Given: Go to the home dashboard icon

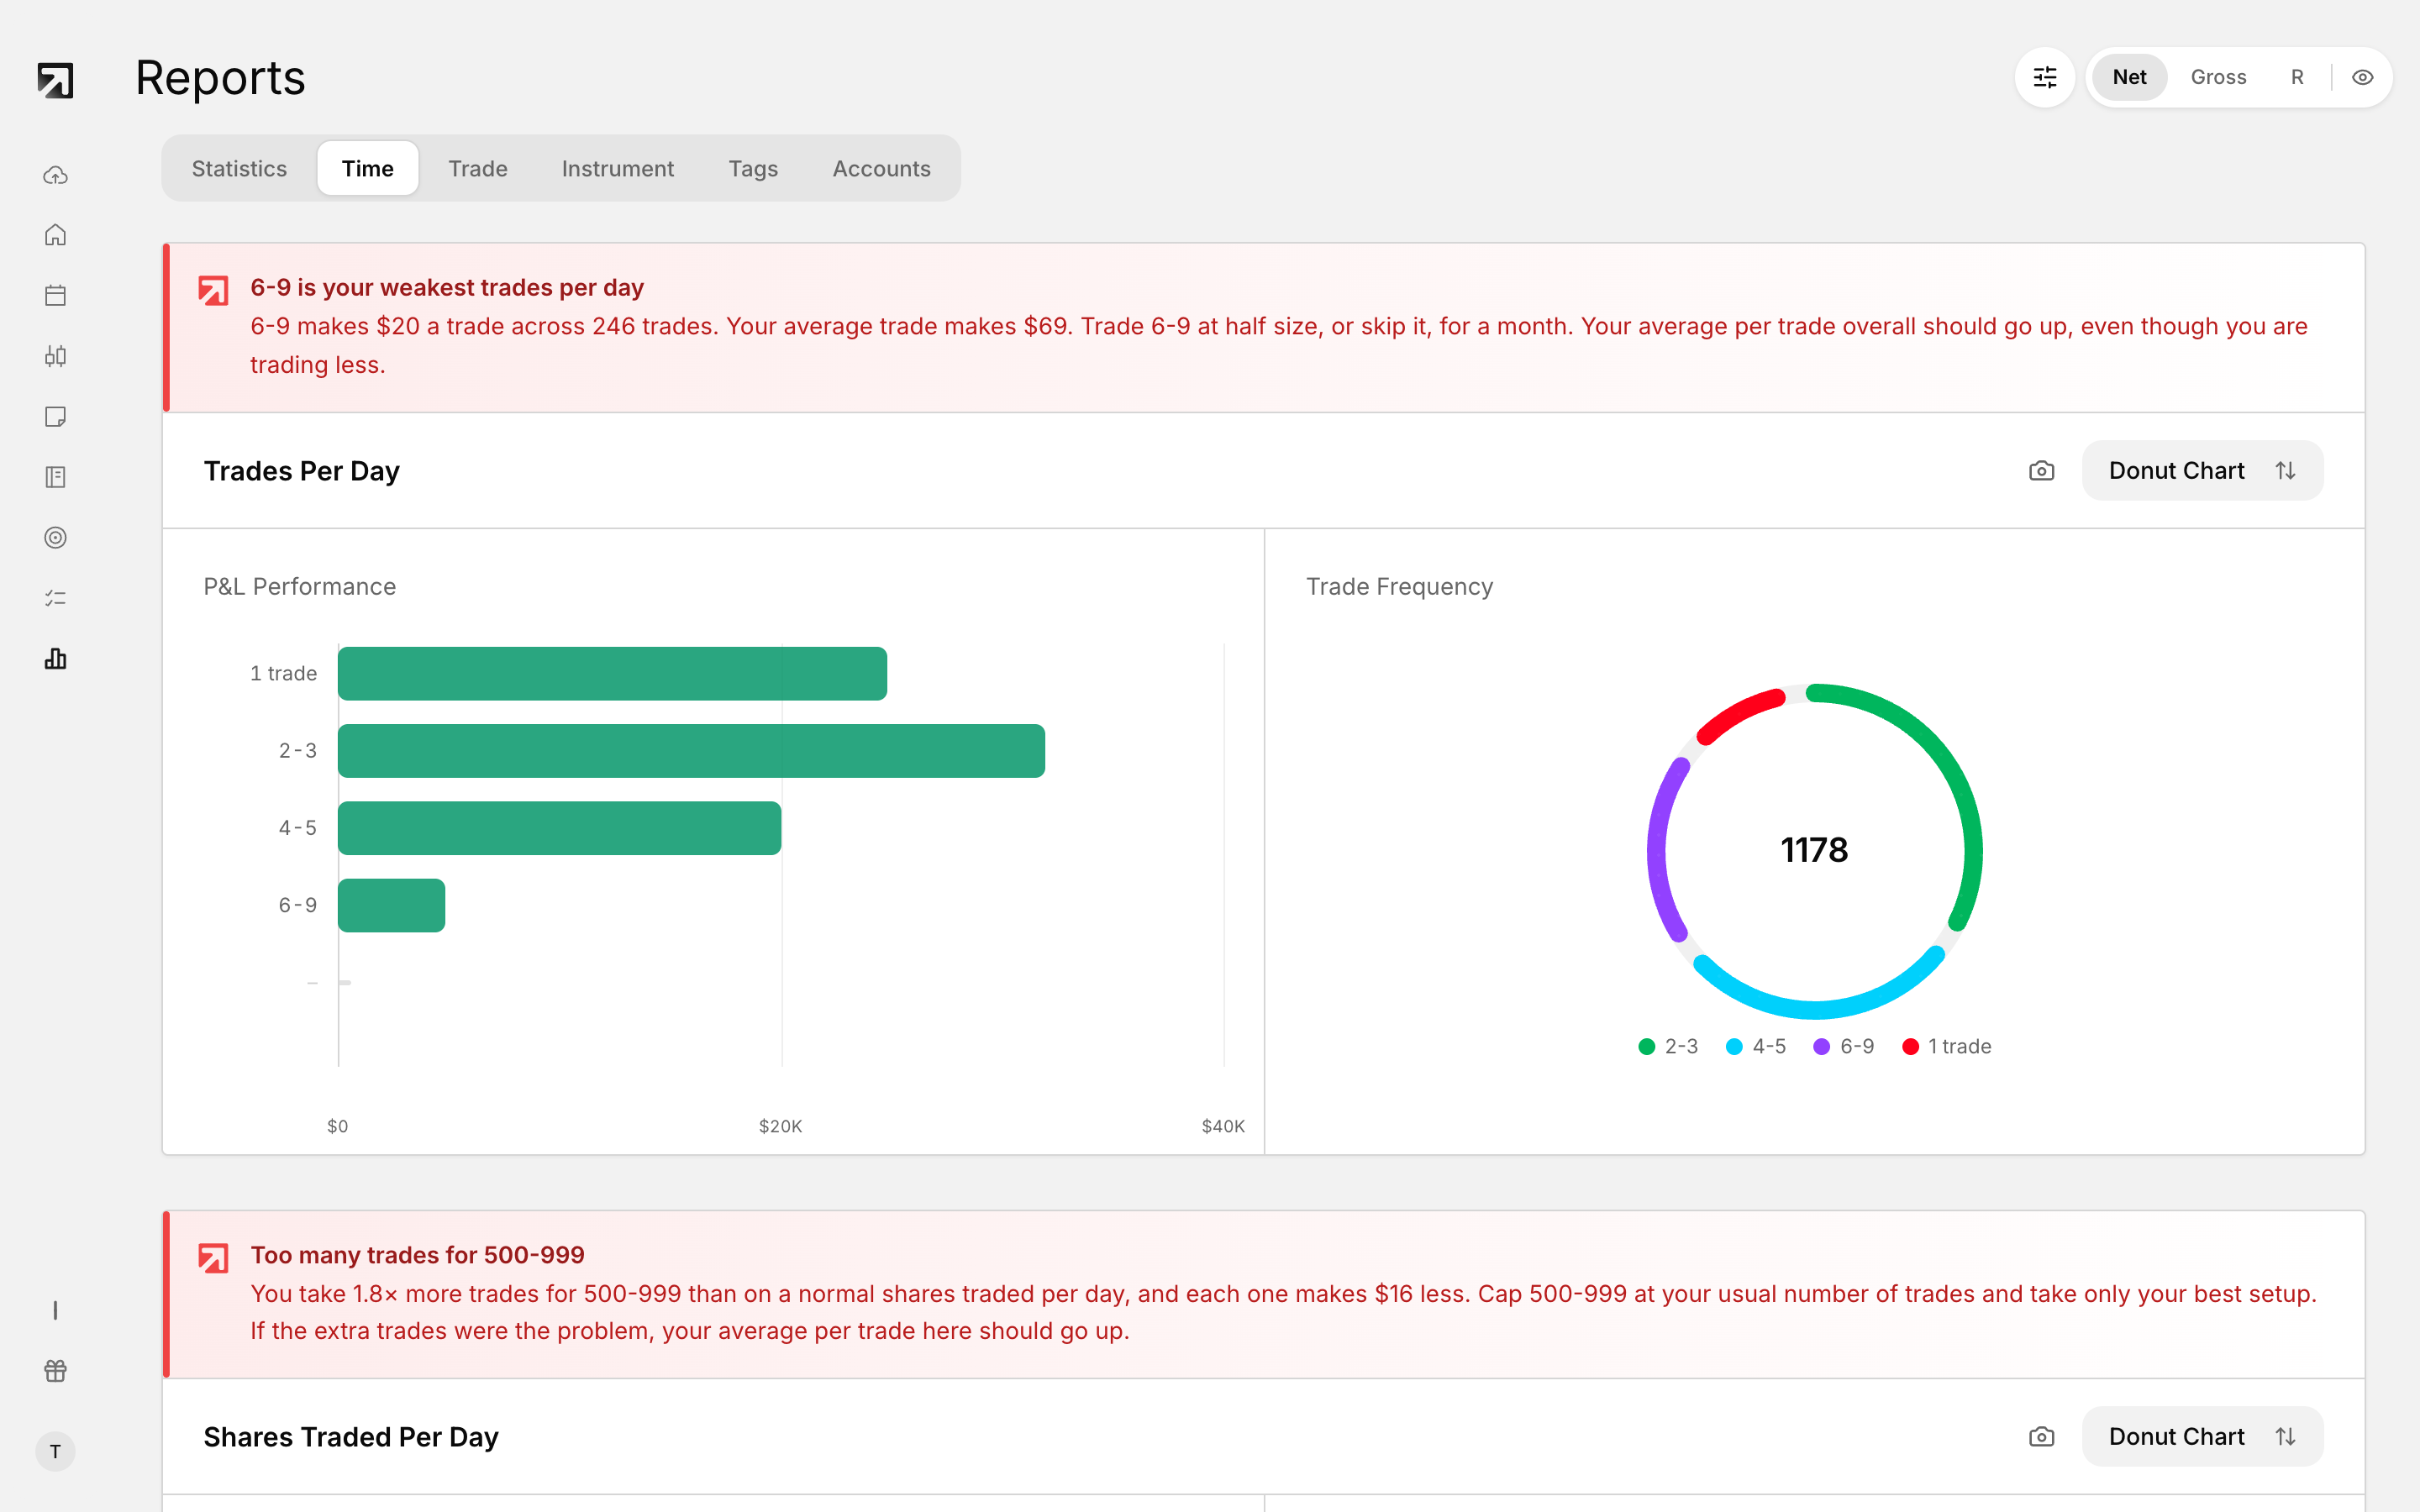Looking at the screenshot, I should click(55, 235).
